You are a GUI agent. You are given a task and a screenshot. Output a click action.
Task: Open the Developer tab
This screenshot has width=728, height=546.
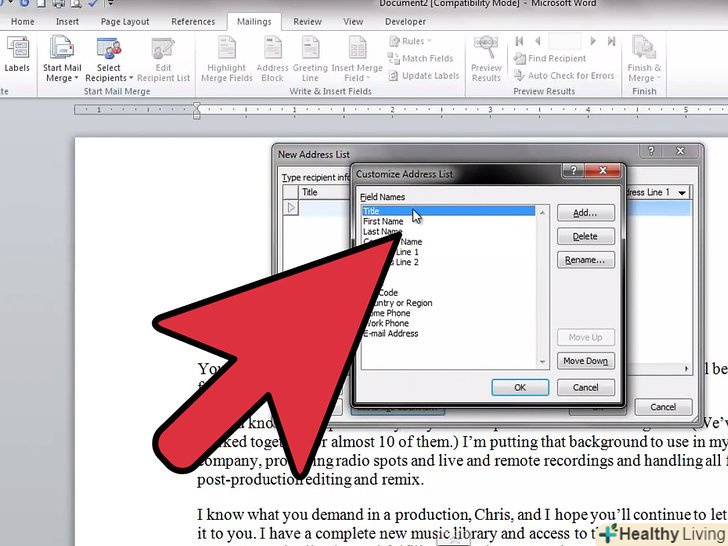pyautogui.click(x=405, y=22)
